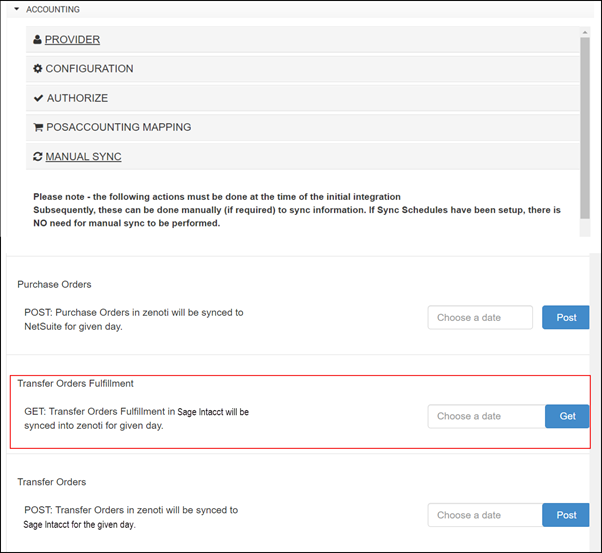Click the Configuration gear icon

[x=38, y=68]
